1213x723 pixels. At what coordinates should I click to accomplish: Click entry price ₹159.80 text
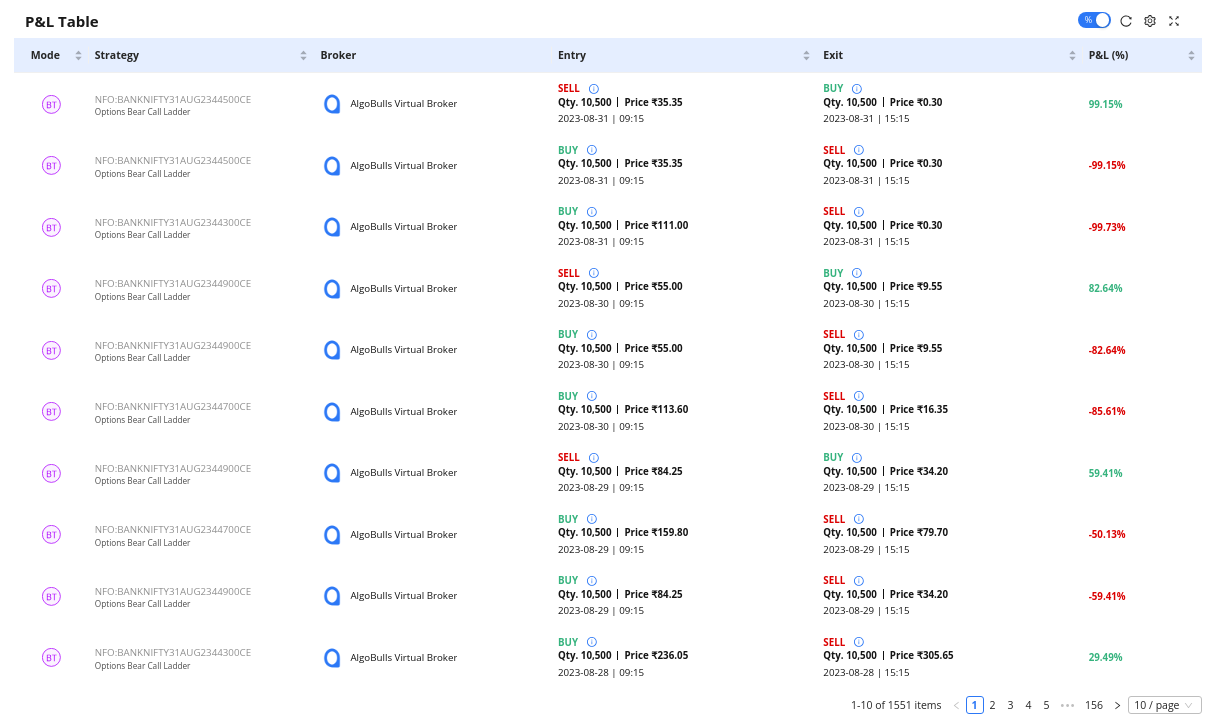pos(656,532)
